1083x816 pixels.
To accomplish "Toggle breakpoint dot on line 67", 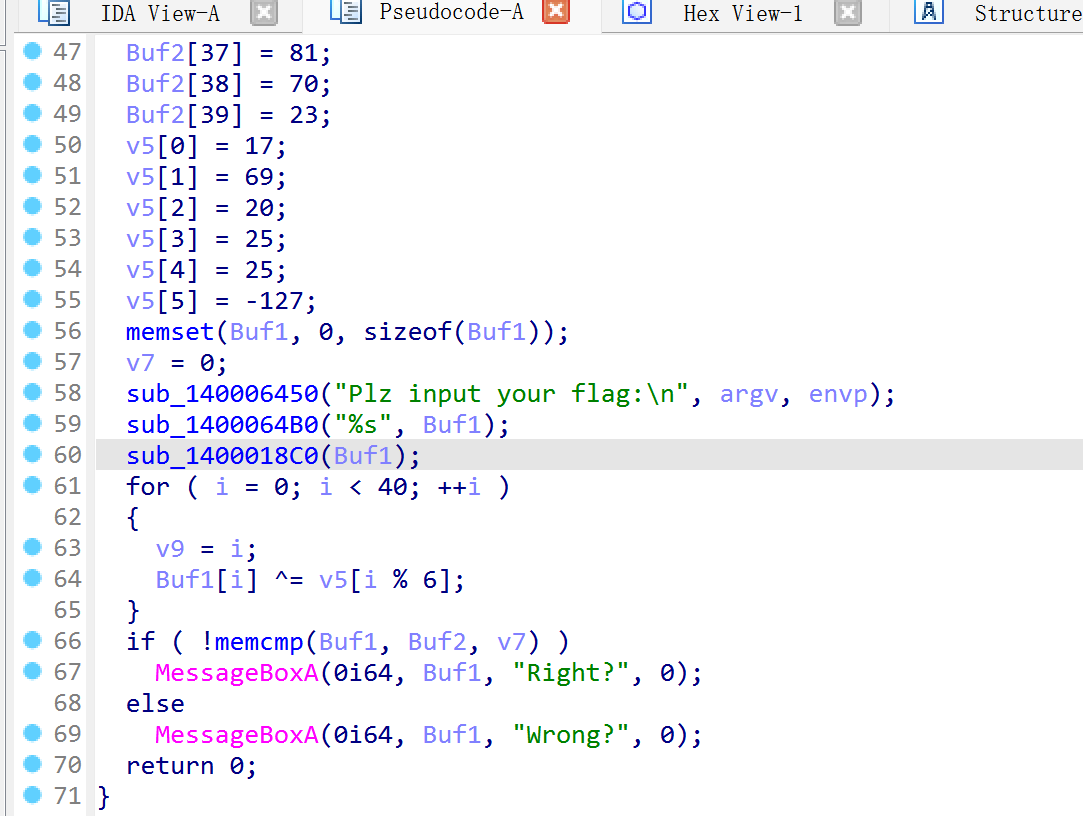I will pos(32,671).
